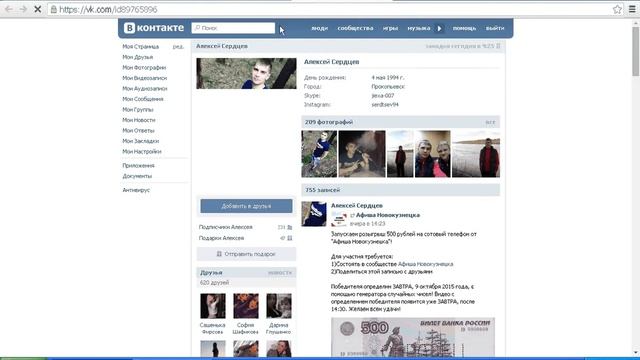
Task: Click the новости link in Друзья block
Action: pyautogui.click(x=280, y=273)
